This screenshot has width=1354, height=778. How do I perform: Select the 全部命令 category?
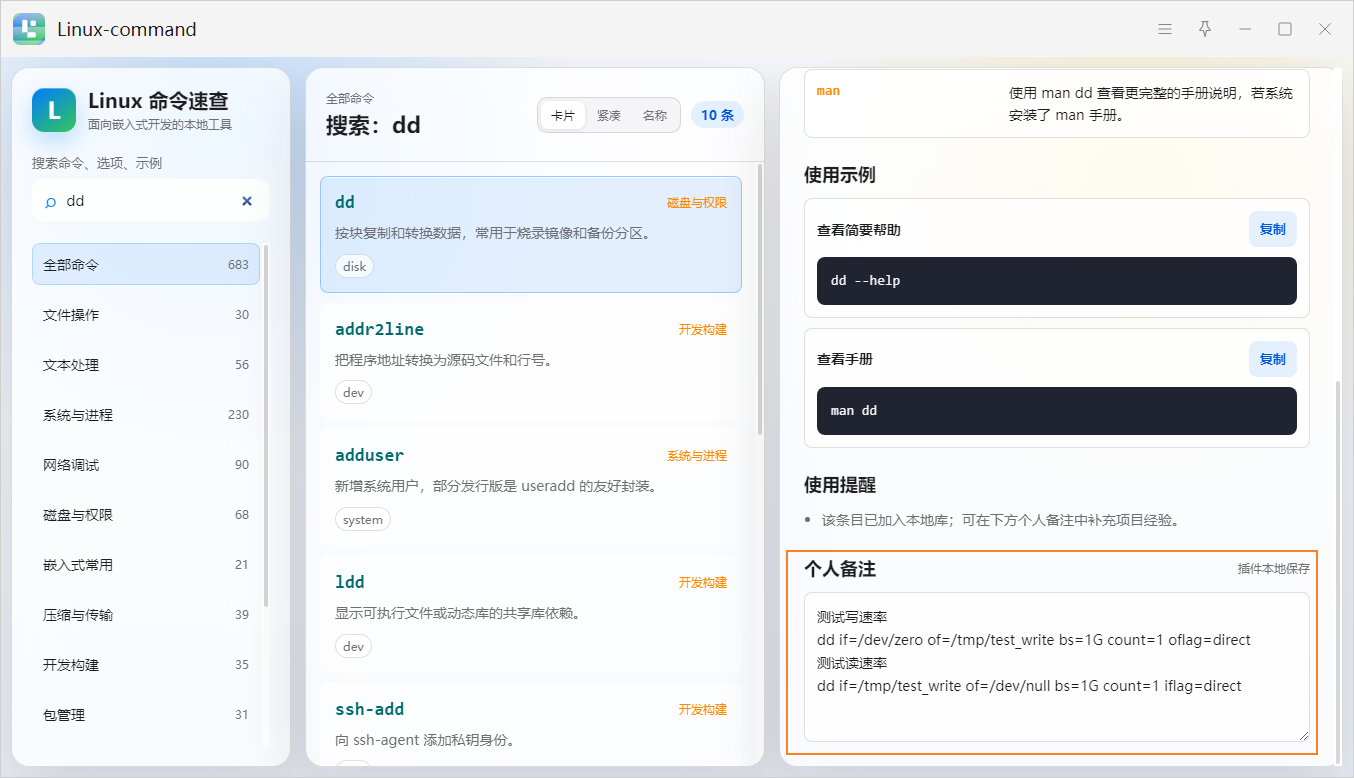(146, 265)
